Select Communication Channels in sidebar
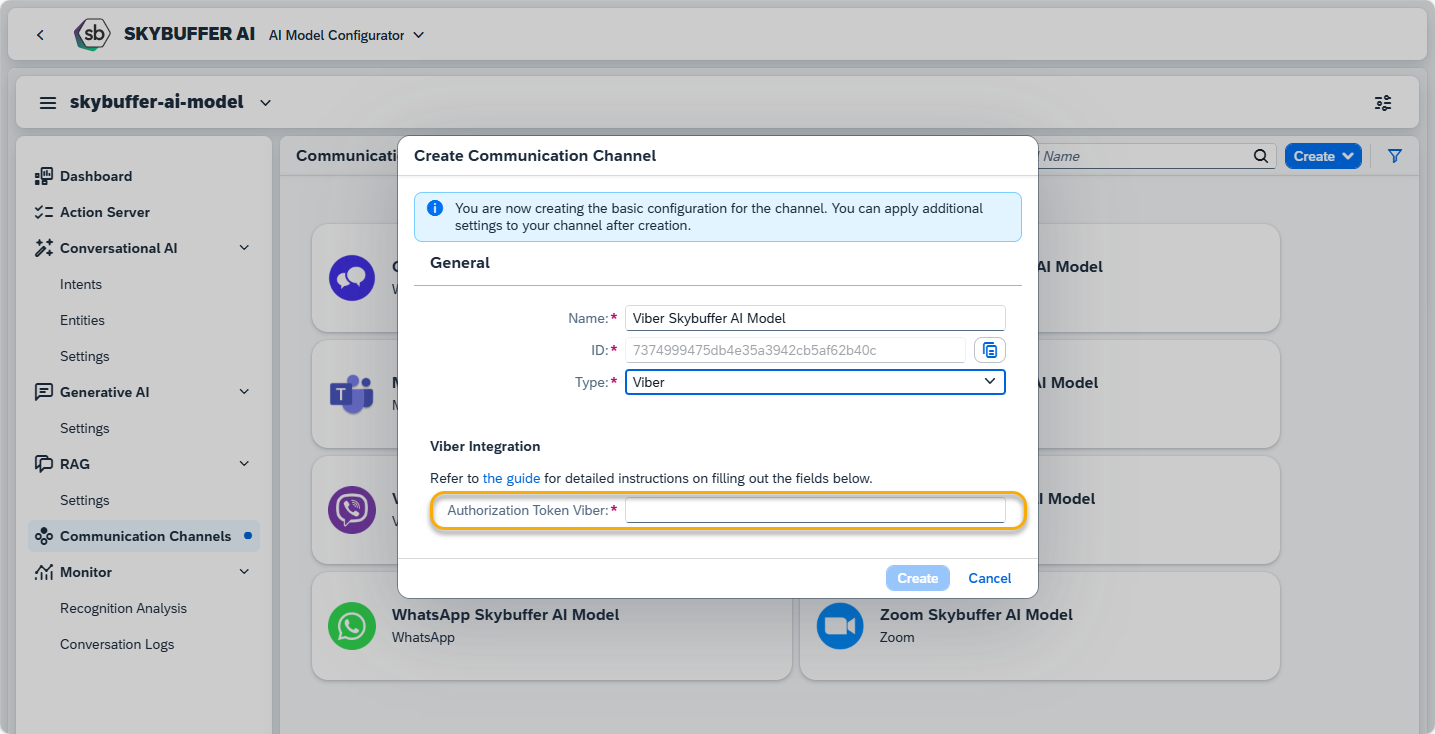The image size is (1435, 734). (x=145, y=536)
